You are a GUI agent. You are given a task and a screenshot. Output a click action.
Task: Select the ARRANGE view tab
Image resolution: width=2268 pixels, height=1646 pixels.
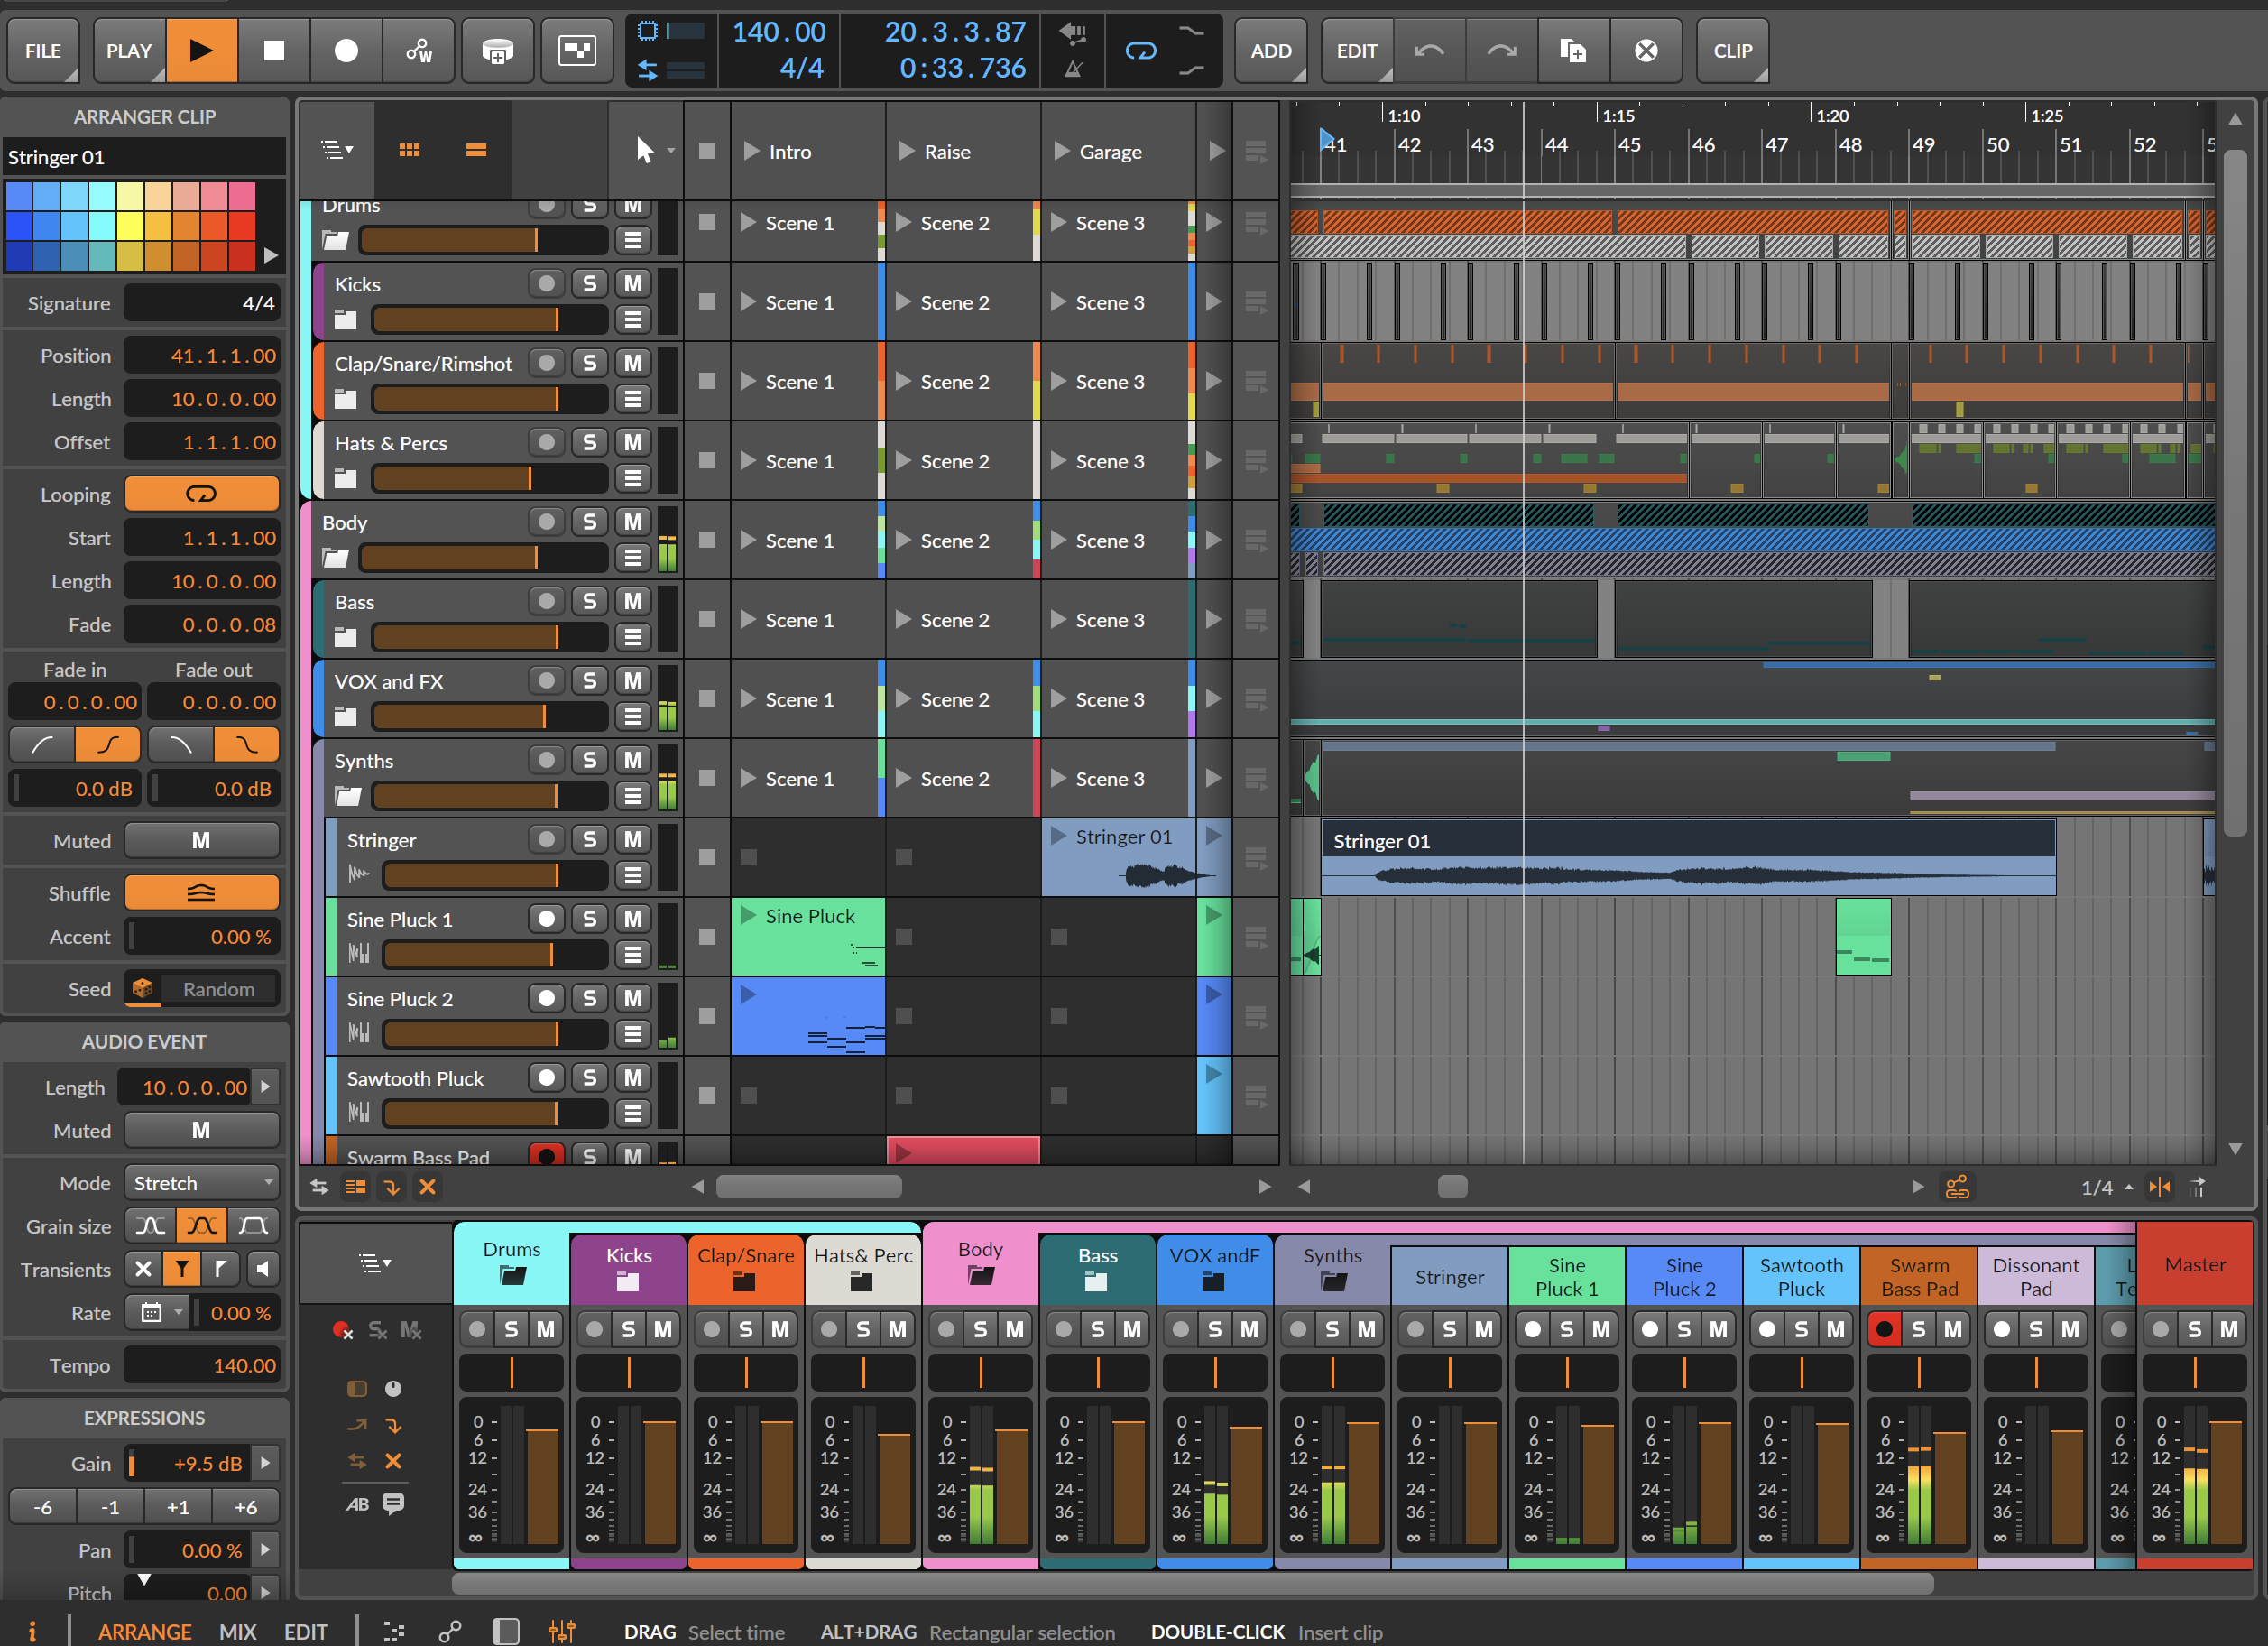click(144, 1631)
